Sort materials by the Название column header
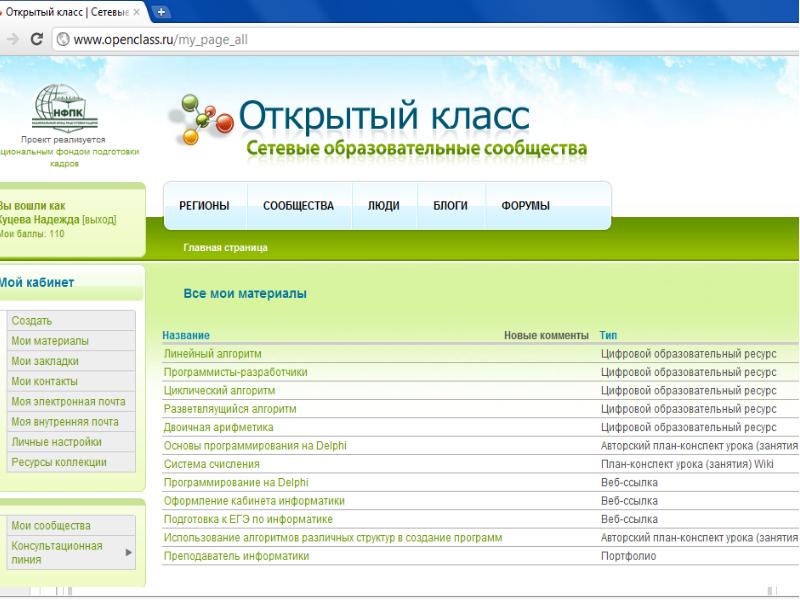Image resolution: width=800 pixels, height=600 pixels. pyautogui.click(x=186, y=335)
